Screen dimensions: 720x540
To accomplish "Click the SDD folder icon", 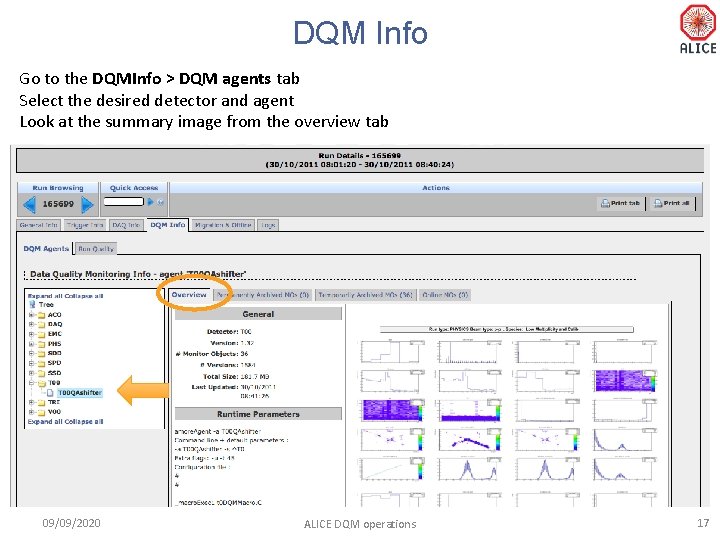I will (41, 354).
